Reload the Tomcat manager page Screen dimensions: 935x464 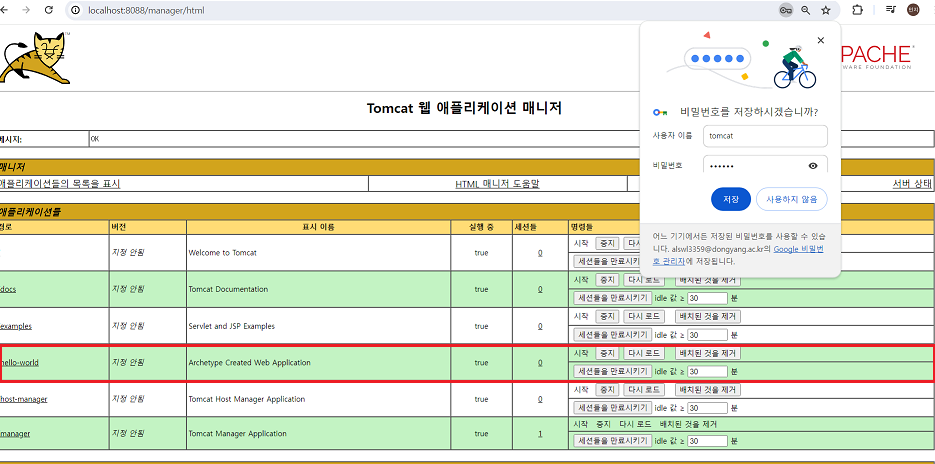49,10
